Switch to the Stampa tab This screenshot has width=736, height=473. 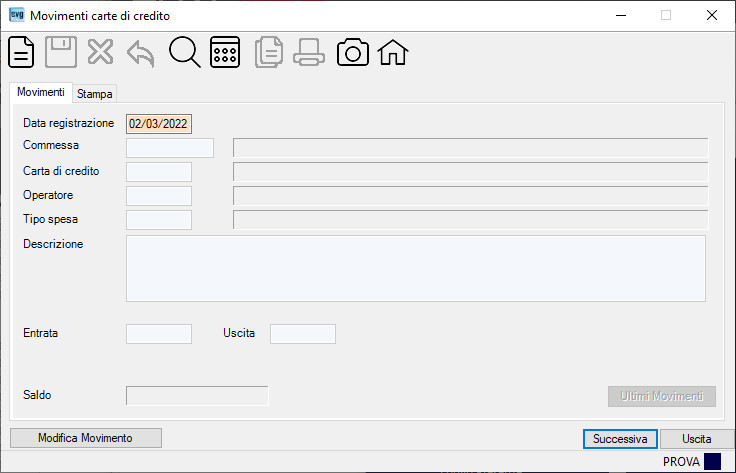pos(94,94)
